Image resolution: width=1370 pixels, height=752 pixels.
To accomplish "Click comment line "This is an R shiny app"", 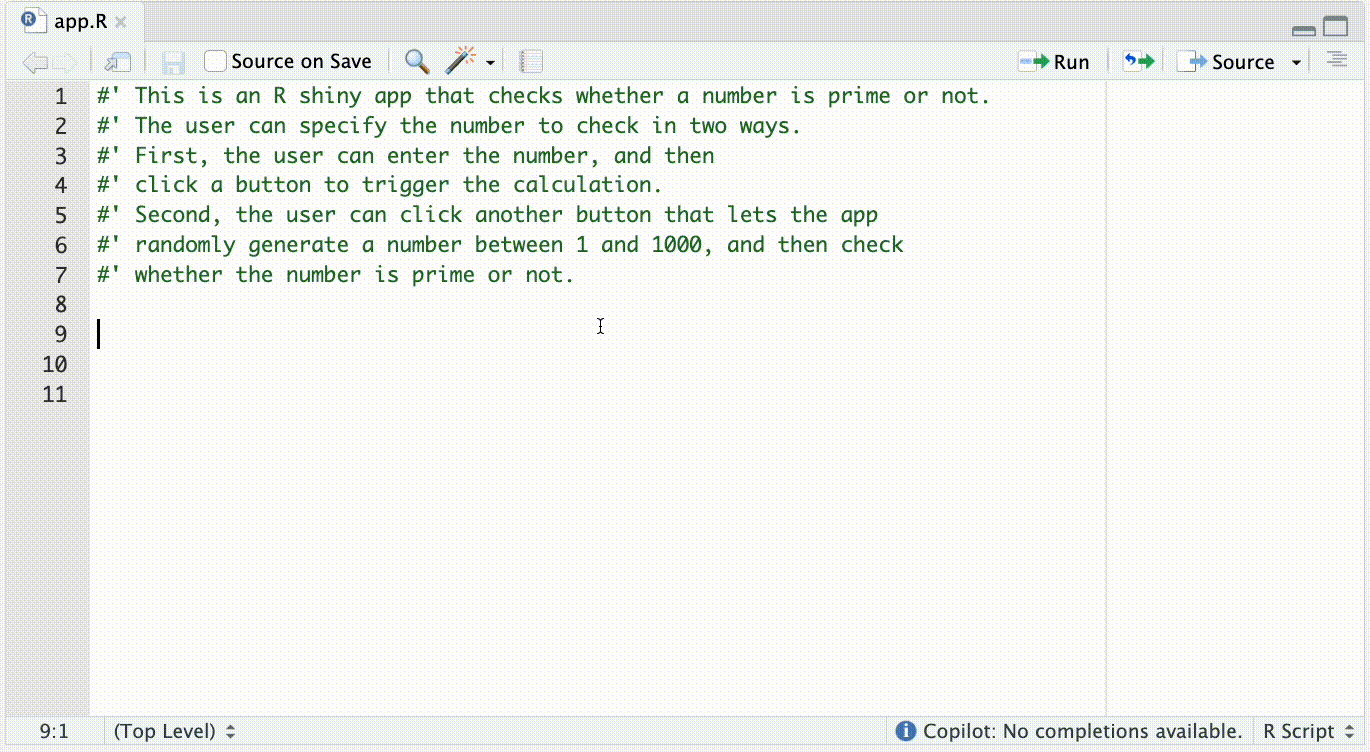I will pyautogui.click(x=543, y=96).
